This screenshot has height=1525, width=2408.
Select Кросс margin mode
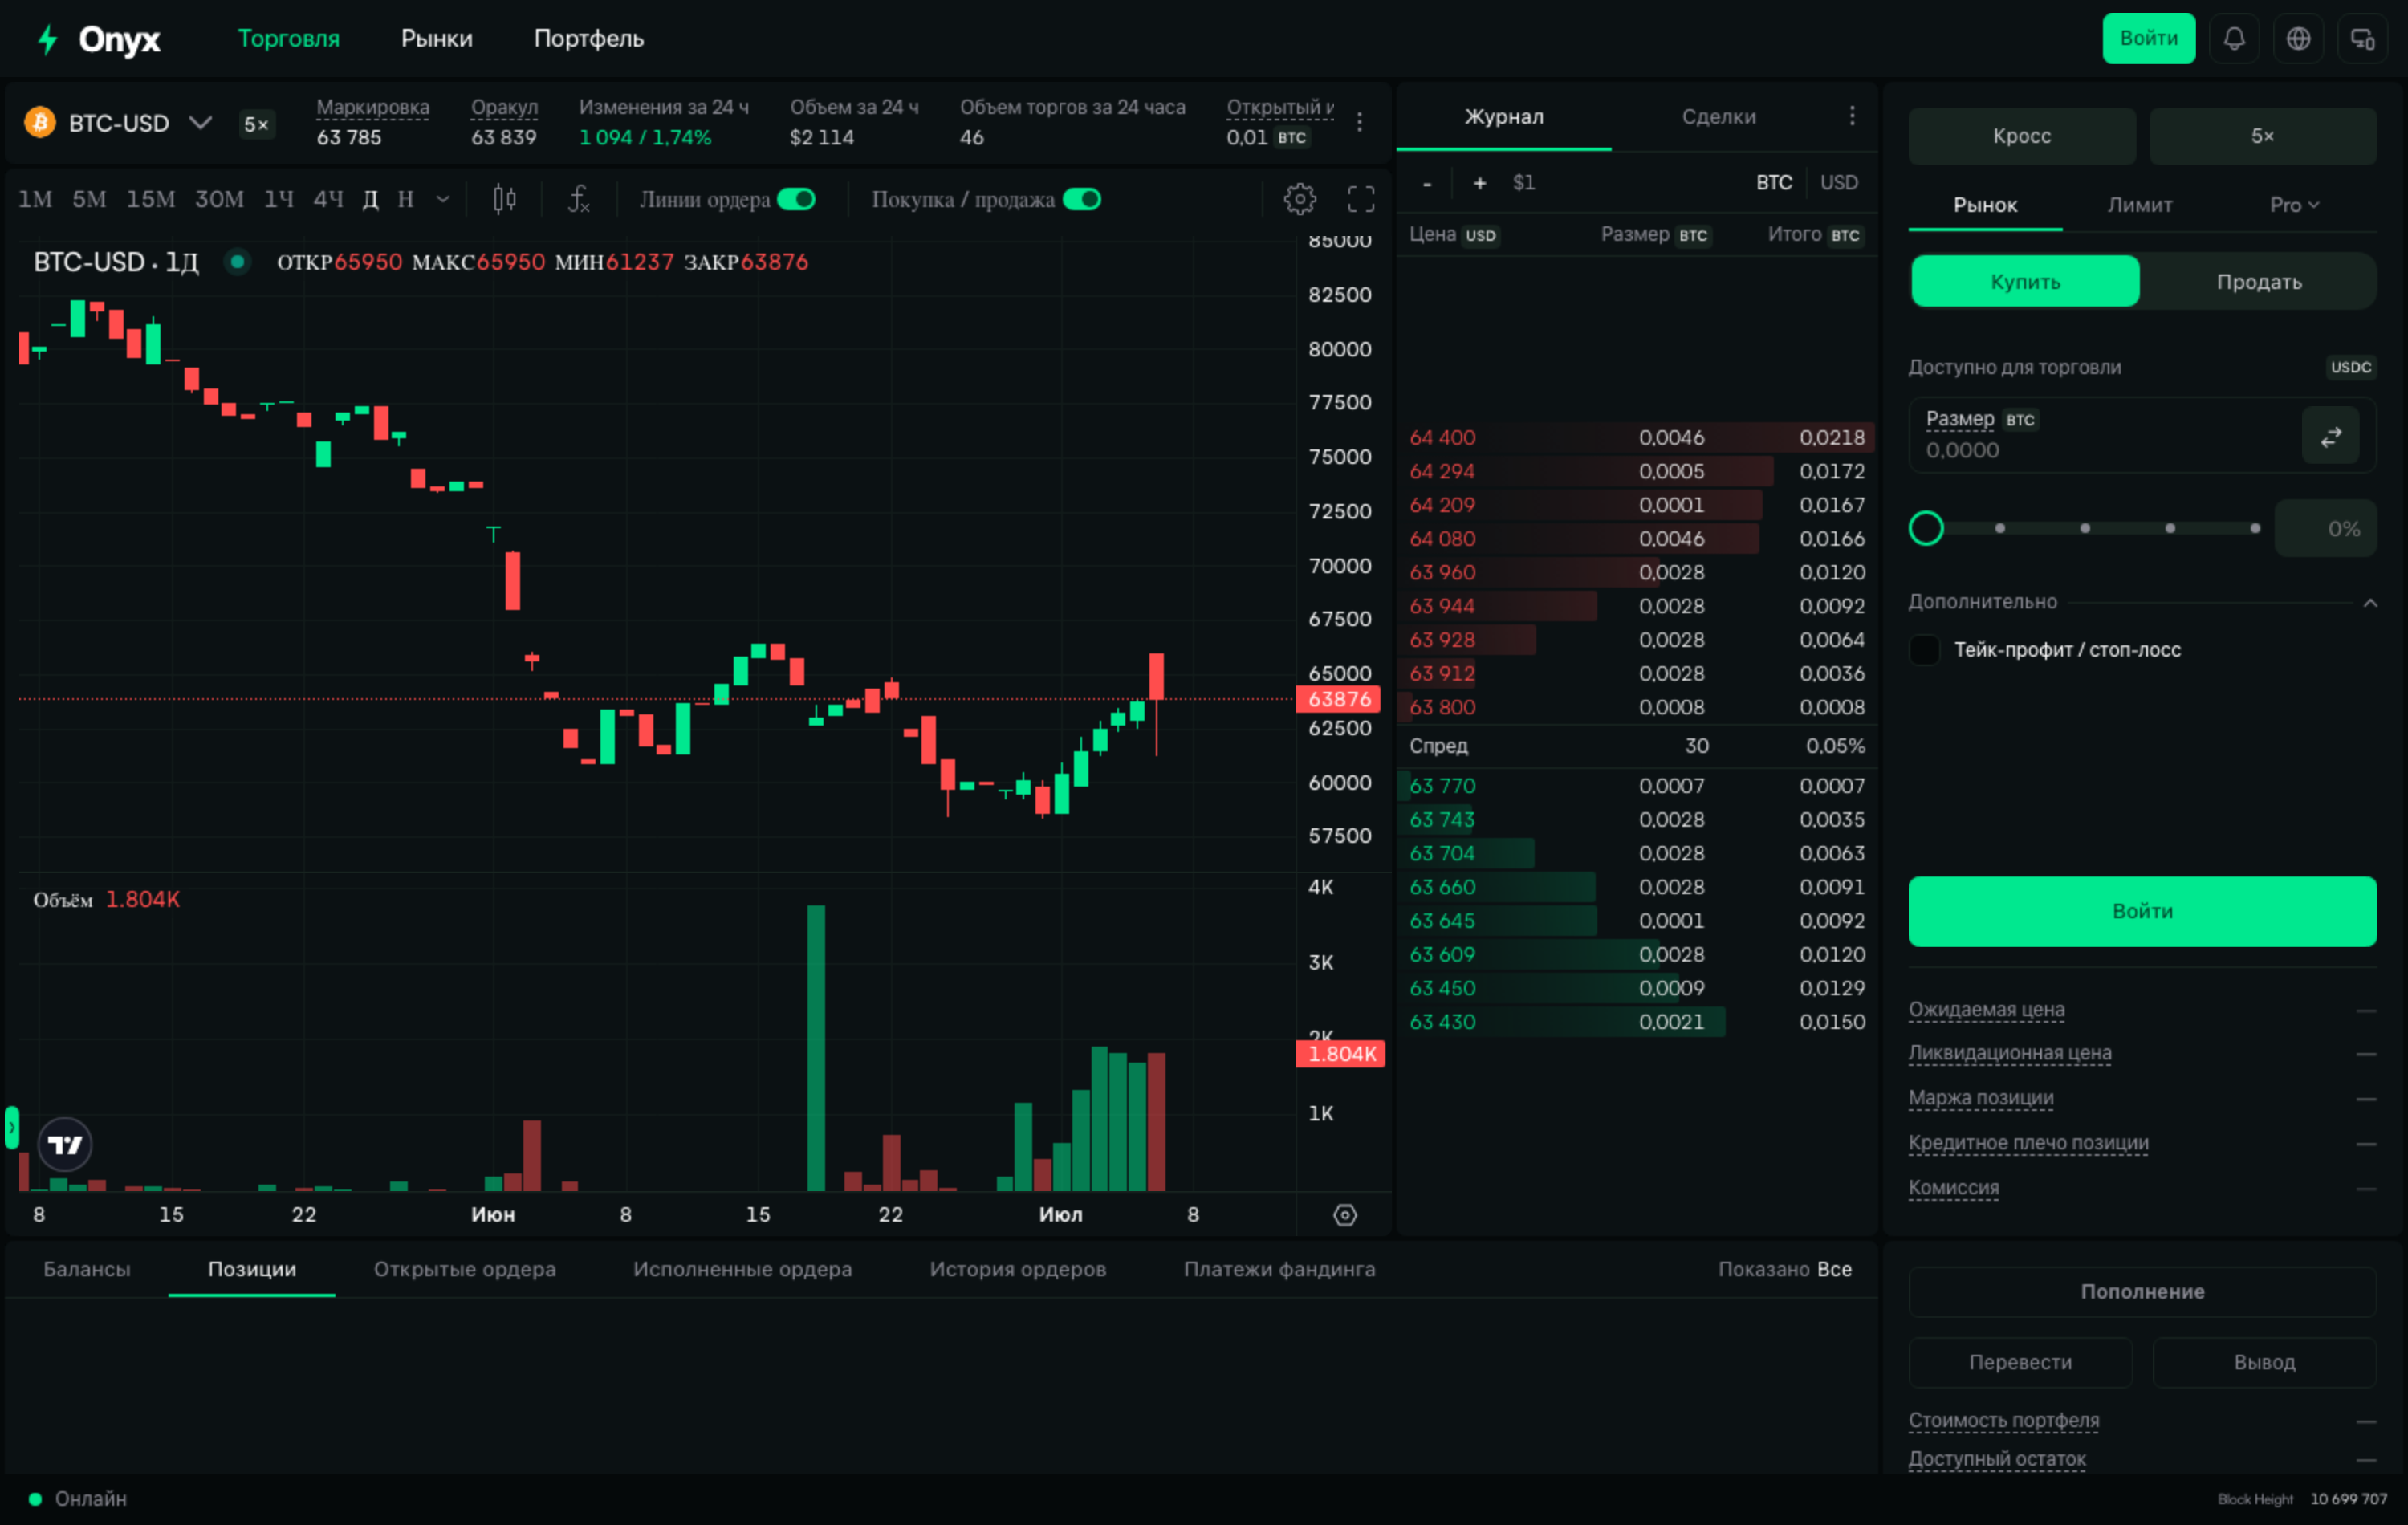(x=2022, y=136)
